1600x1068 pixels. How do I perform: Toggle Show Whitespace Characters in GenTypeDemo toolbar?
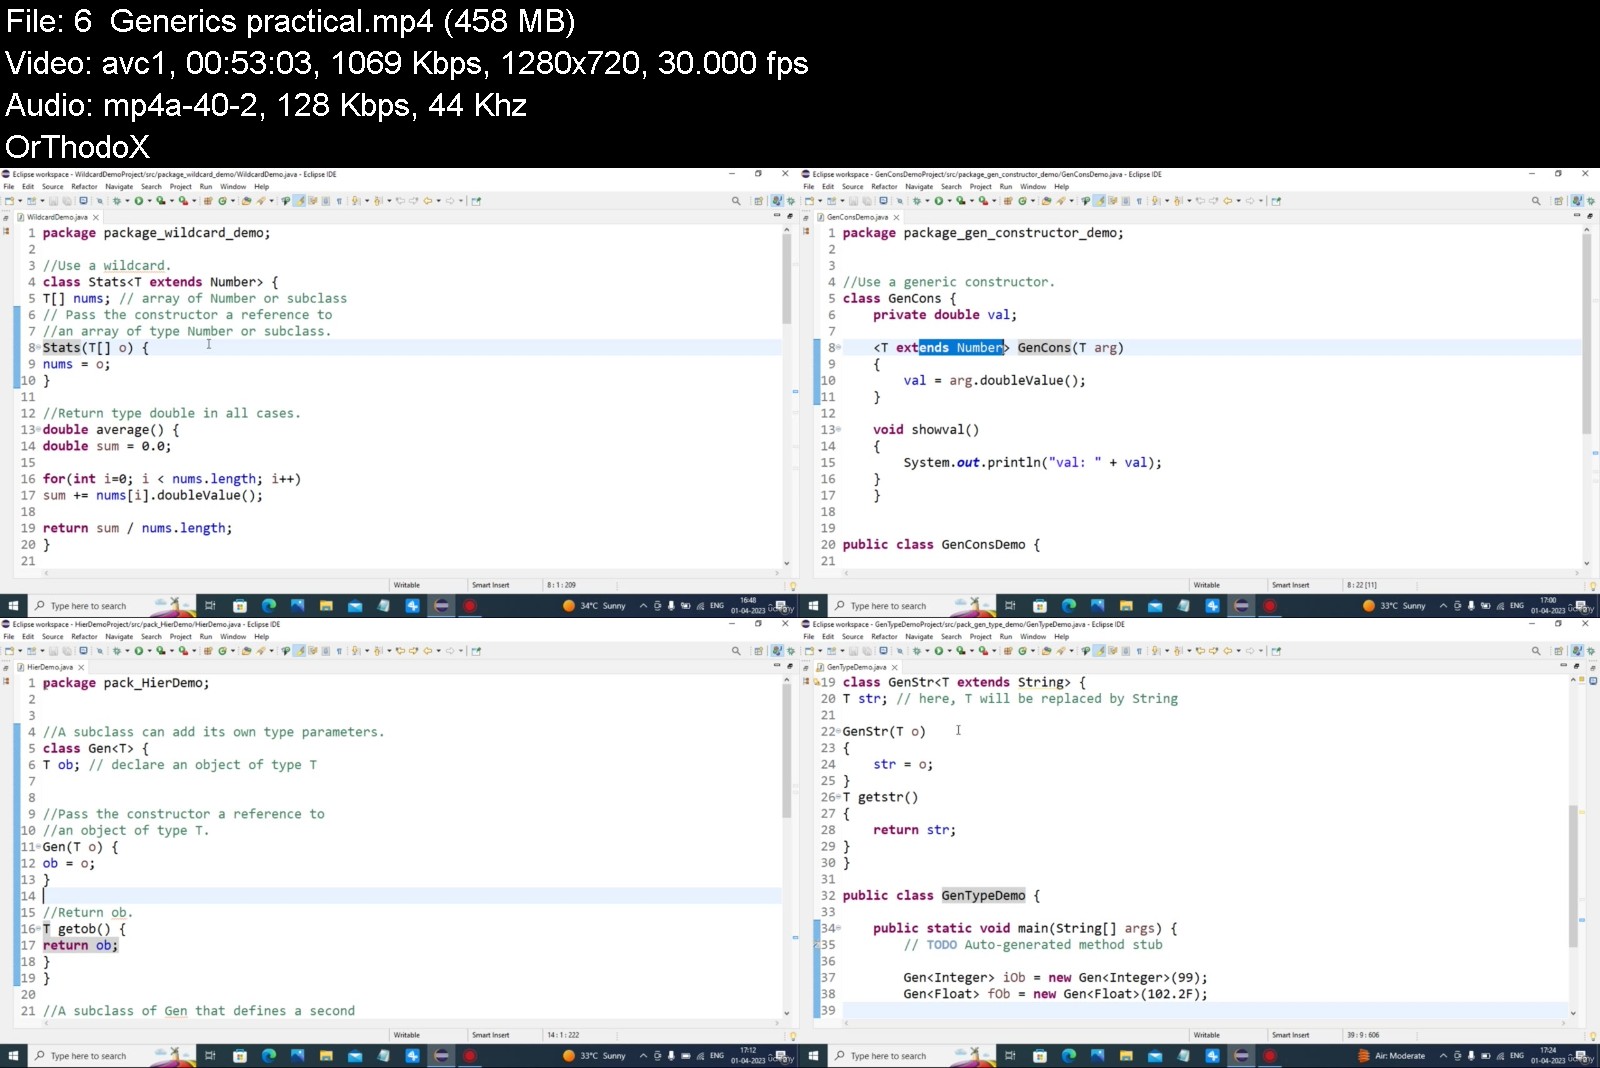[x=1139, y=650]
